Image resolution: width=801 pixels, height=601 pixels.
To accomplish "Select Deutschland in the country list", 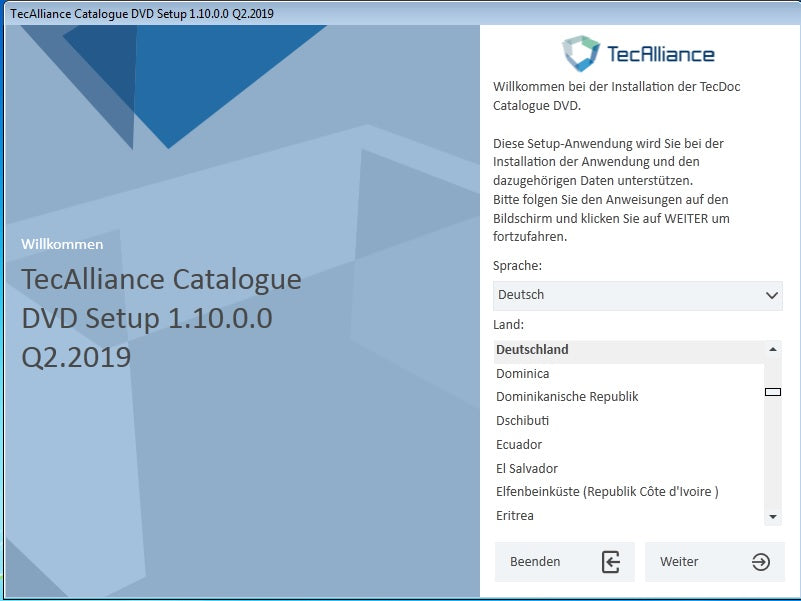I will click(532, 350).
